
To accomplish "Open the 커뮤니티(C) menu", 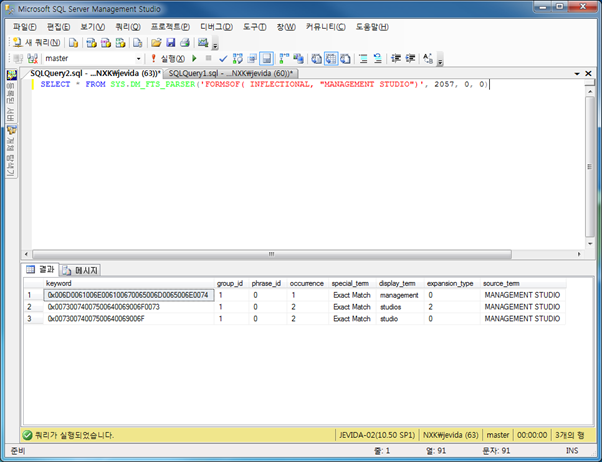I will tap(326, 27).
